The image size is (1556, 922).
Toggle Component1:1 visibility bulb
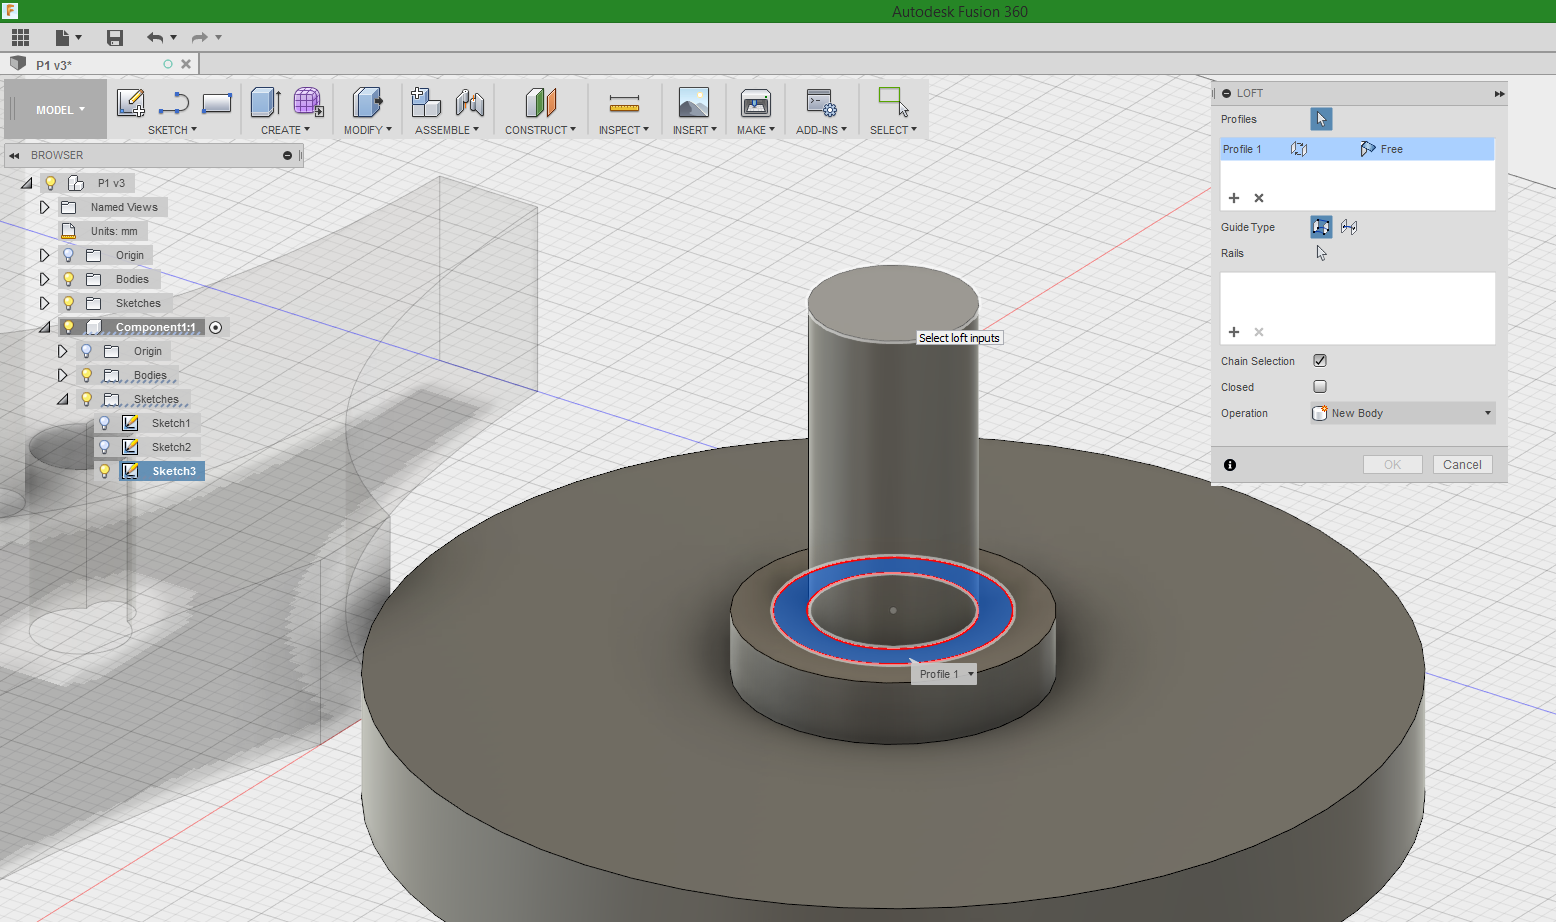(69, 327)
